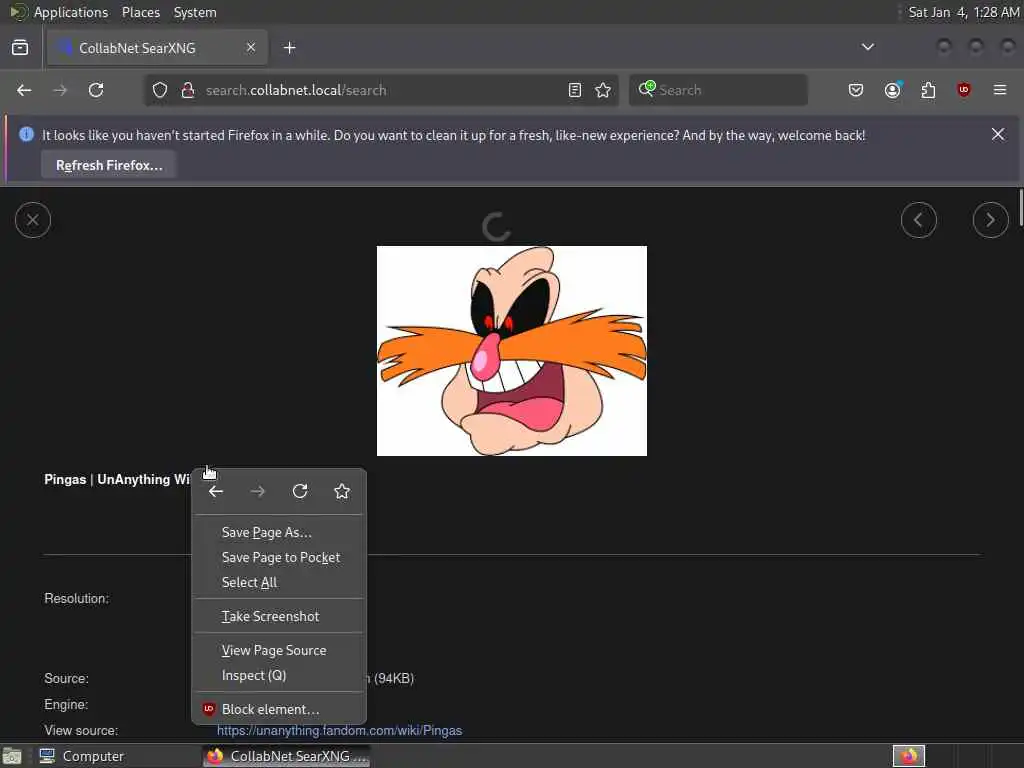
Task: Click the uBlock Origin toolbar icon
Action: [x=963, y=90]
